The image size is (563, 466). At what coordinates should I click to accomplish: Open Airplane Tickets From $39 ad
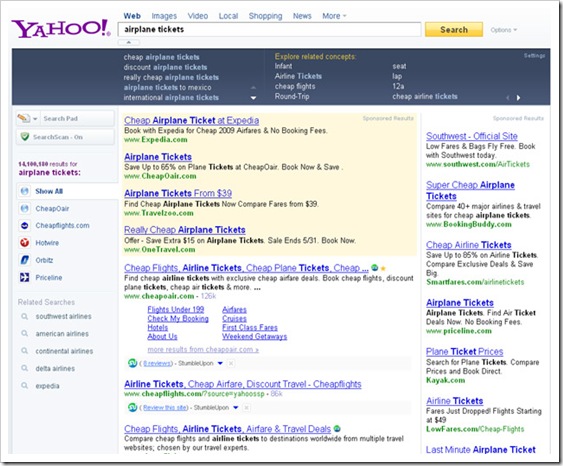(x=178, y=193)
